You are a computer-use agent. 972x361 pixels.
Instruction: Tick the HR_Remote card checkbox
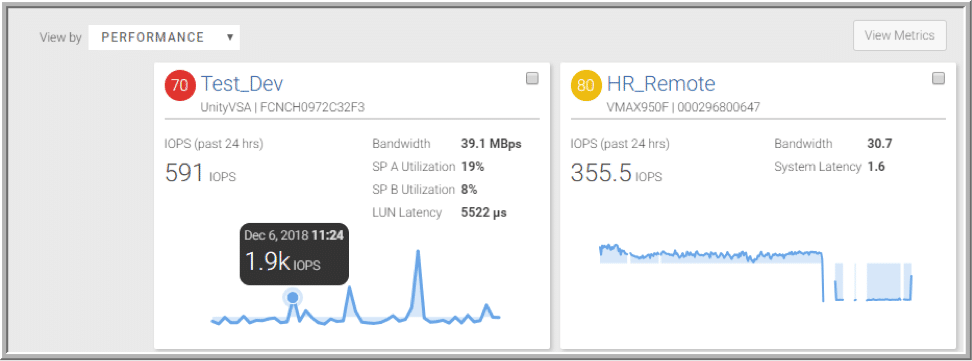[x=939, y=78]
